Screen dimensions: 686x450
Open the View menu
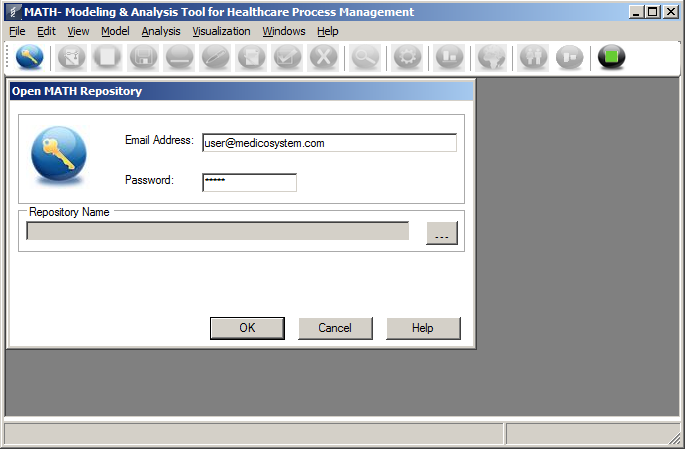78,31
